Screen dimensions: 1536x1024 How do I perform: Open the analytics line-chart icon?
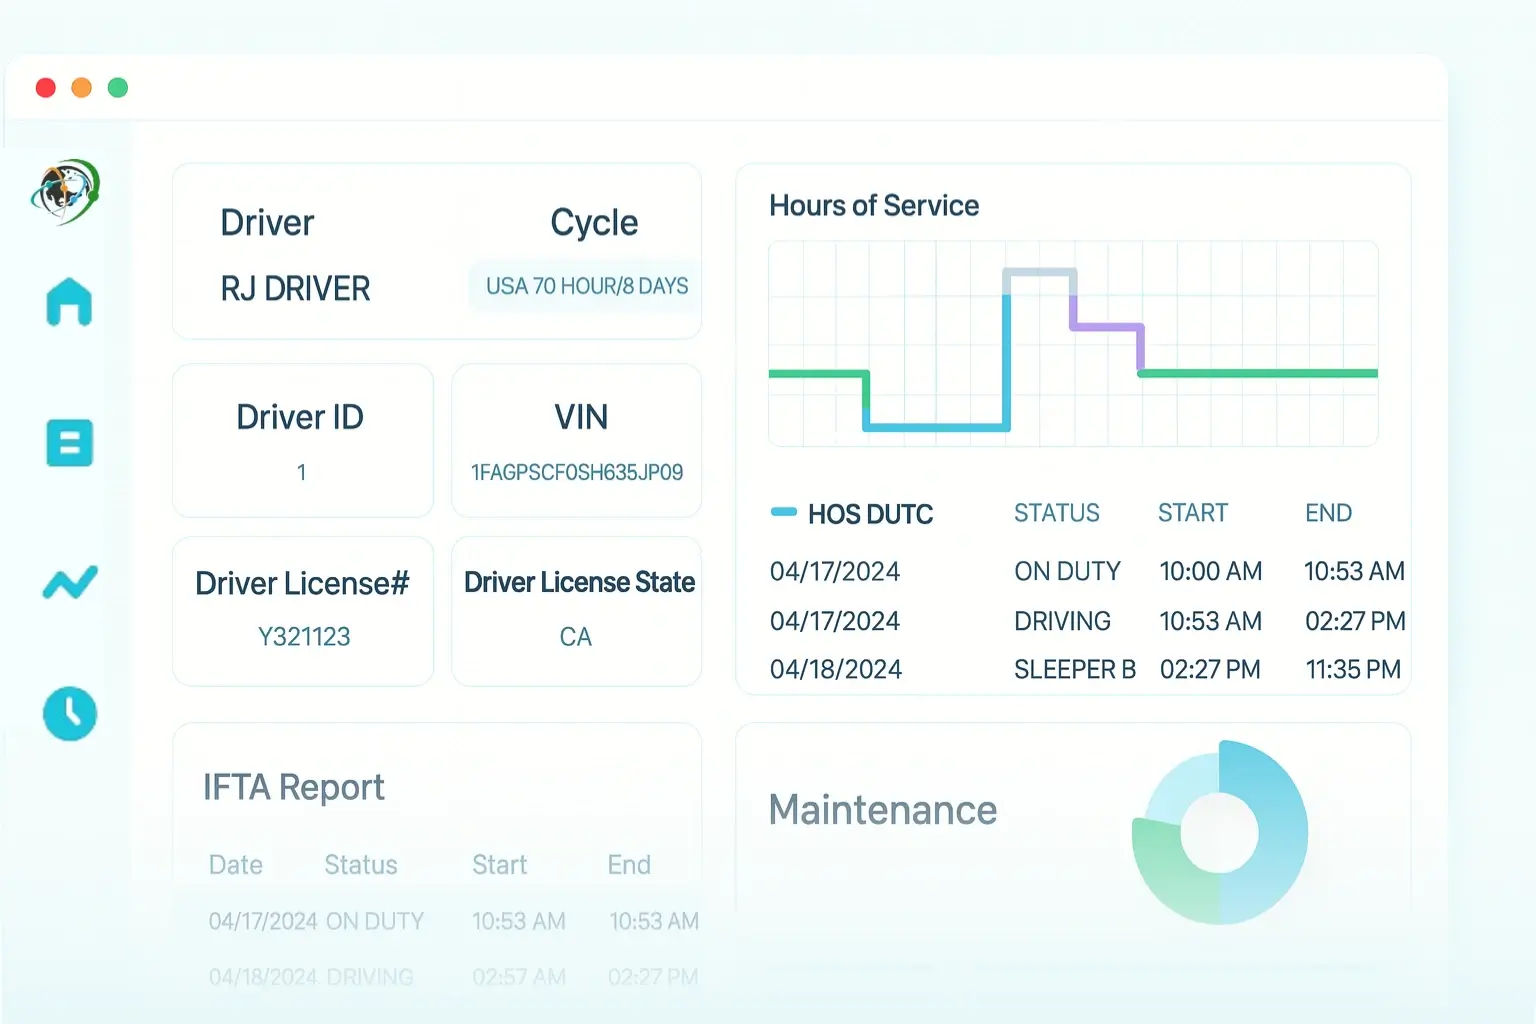point(69,580)
